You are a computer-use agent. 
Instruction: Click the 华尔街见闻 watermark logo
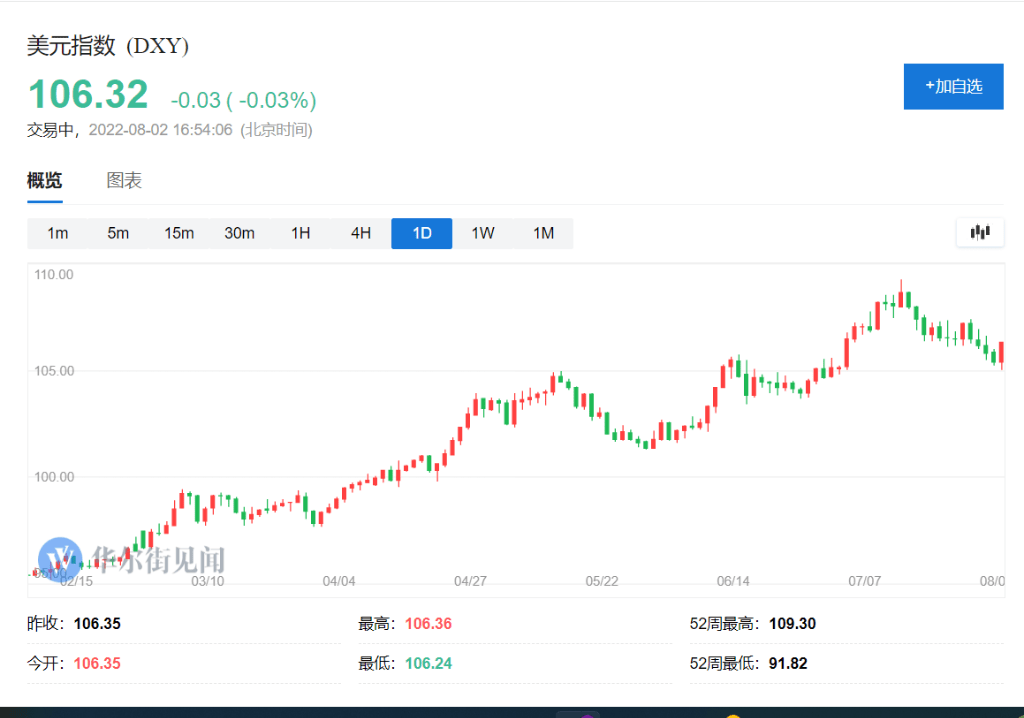coord(60,560)
